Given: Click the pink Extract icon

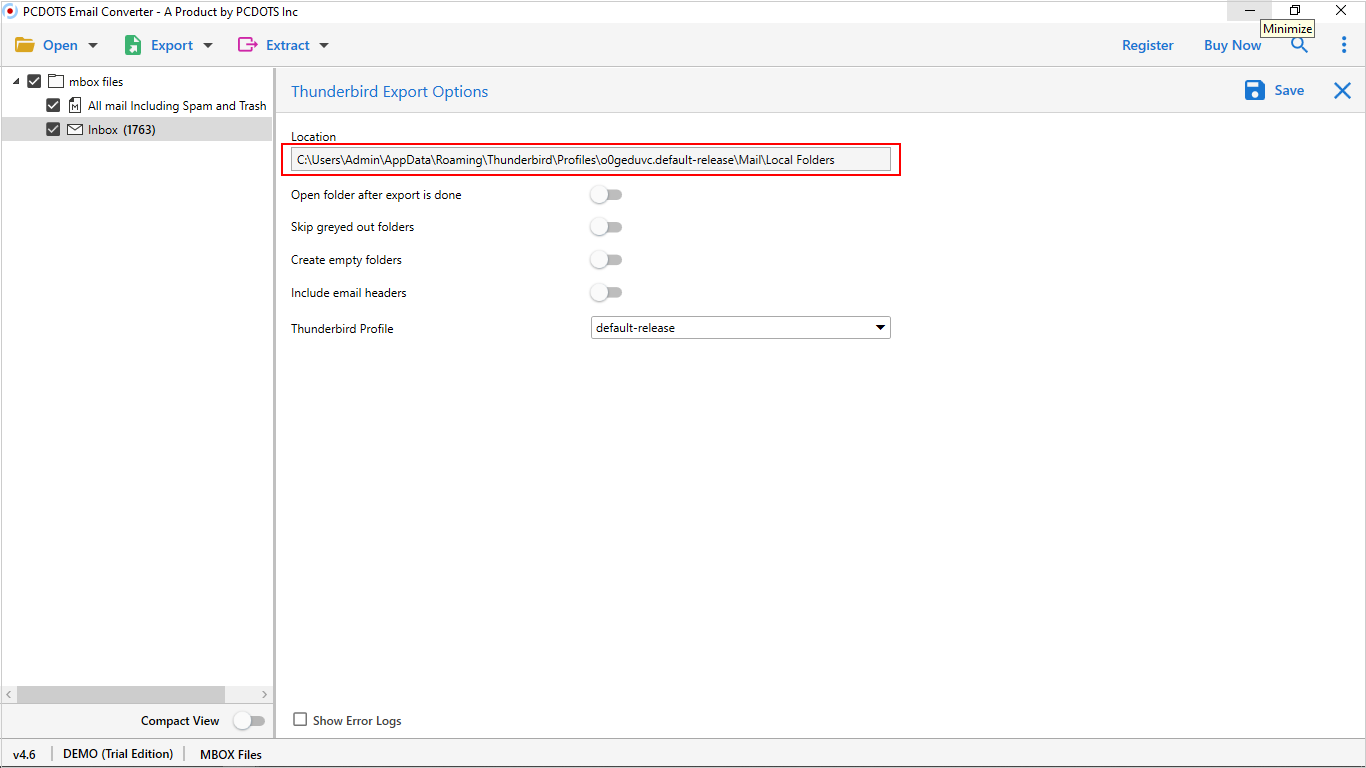Looking at the screenshot, I should click(x=247, y=45).
